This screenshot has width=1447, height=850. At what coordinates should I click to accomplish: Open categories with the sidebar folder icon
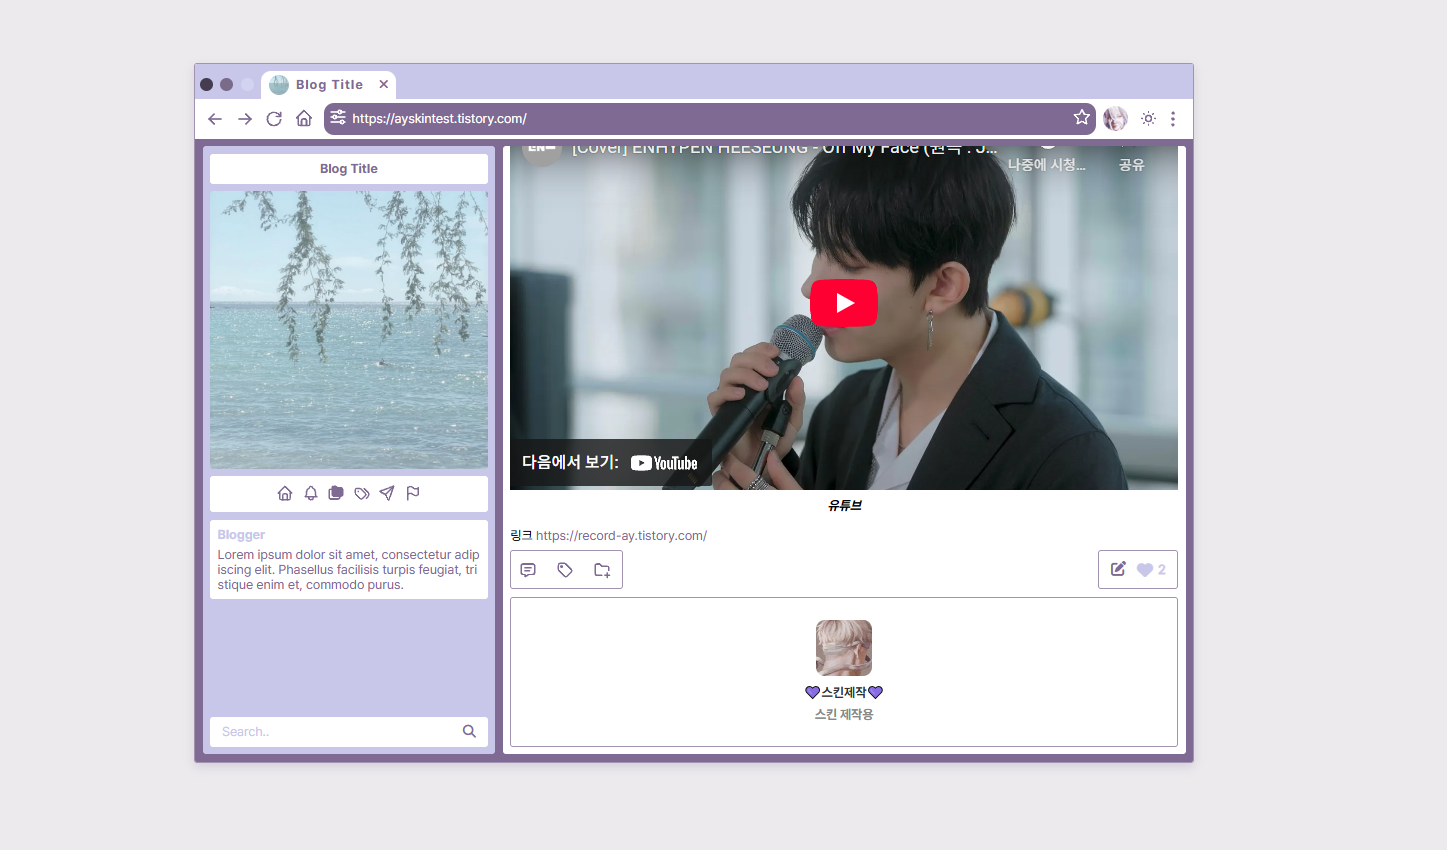(336, 493)
